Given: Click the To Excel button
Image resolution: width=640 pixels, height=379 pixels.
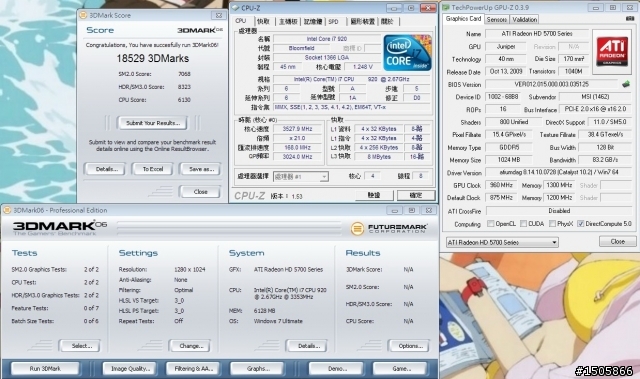Looking at the screenshot, I should 152,169.
